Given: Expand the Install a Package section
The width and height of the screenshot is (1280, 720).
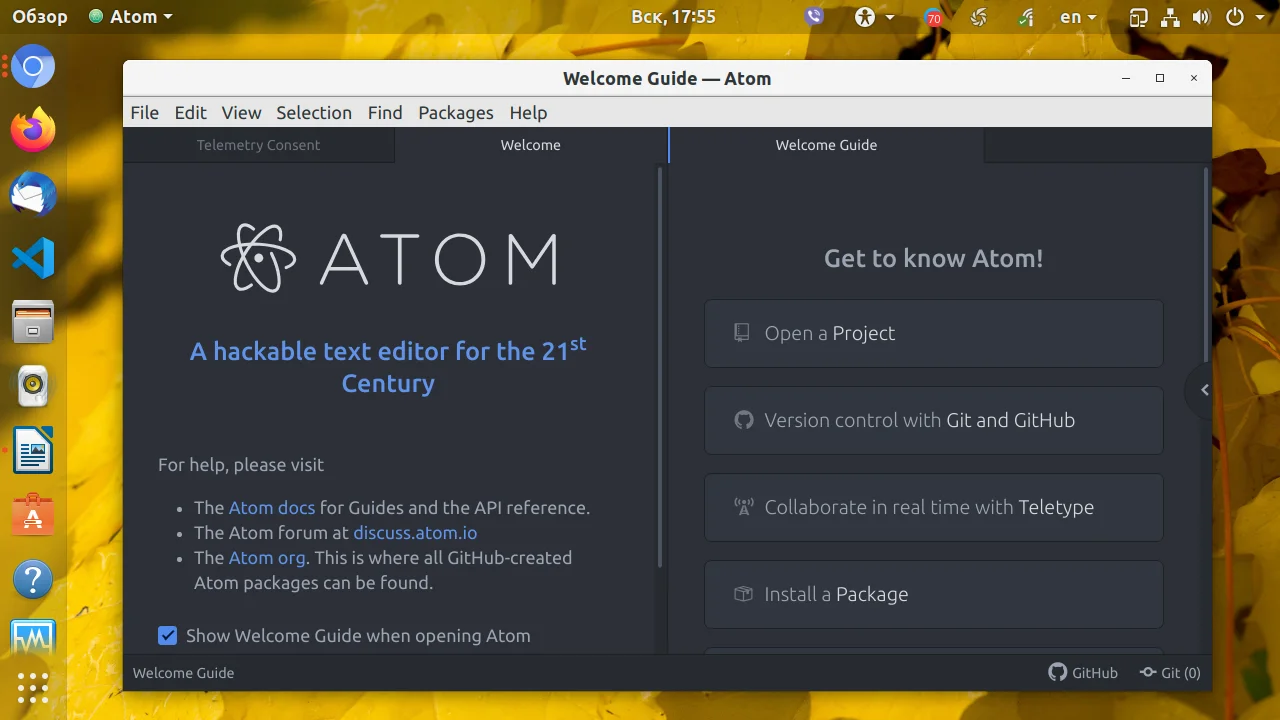Looking at the screenshot, I should click(x=933, y=594).
